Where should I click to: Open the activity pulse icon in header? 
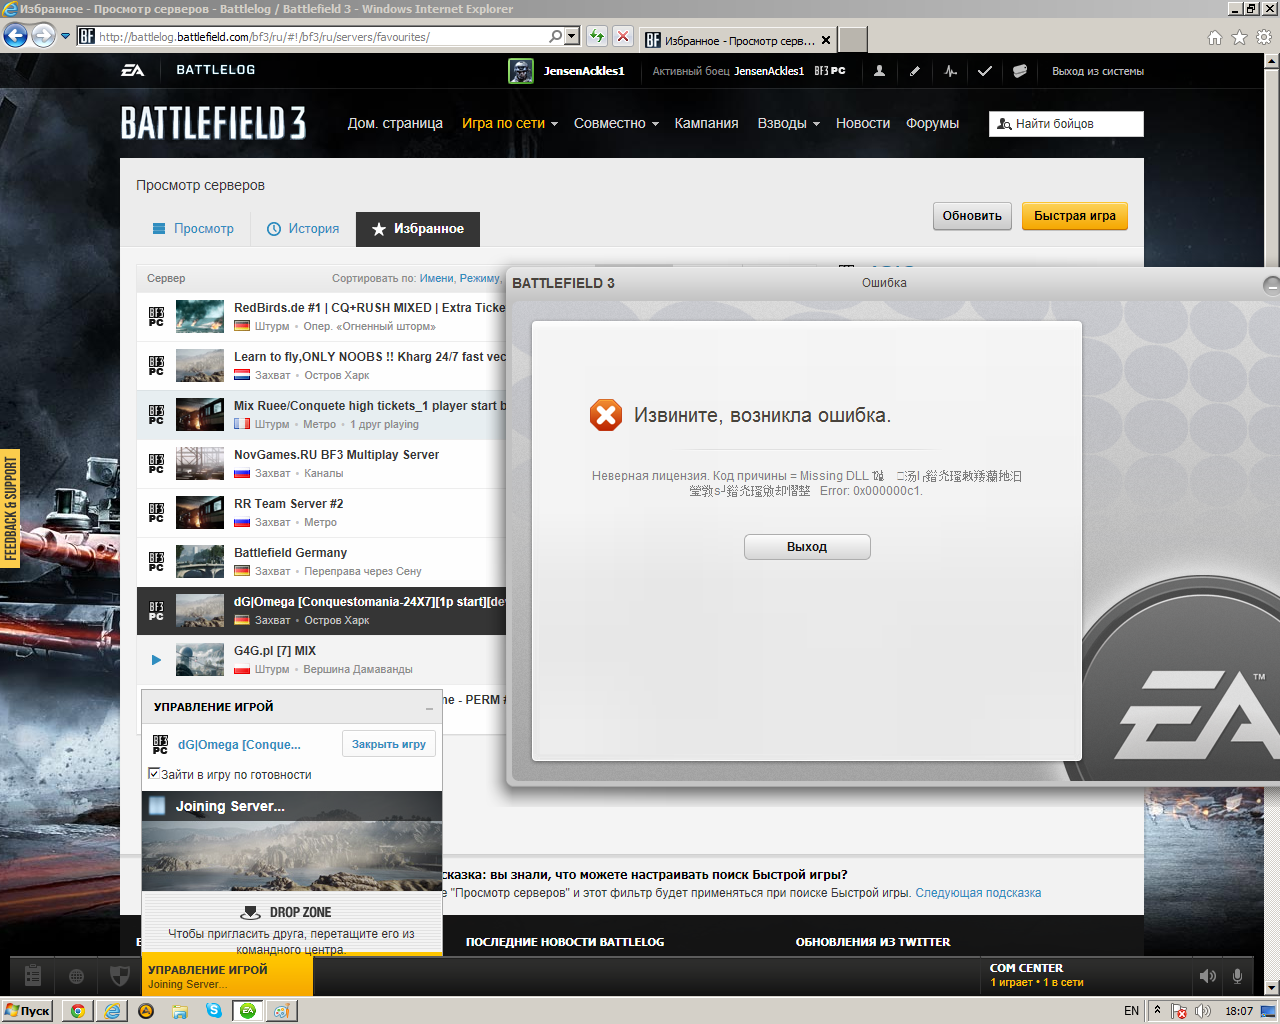950,71
